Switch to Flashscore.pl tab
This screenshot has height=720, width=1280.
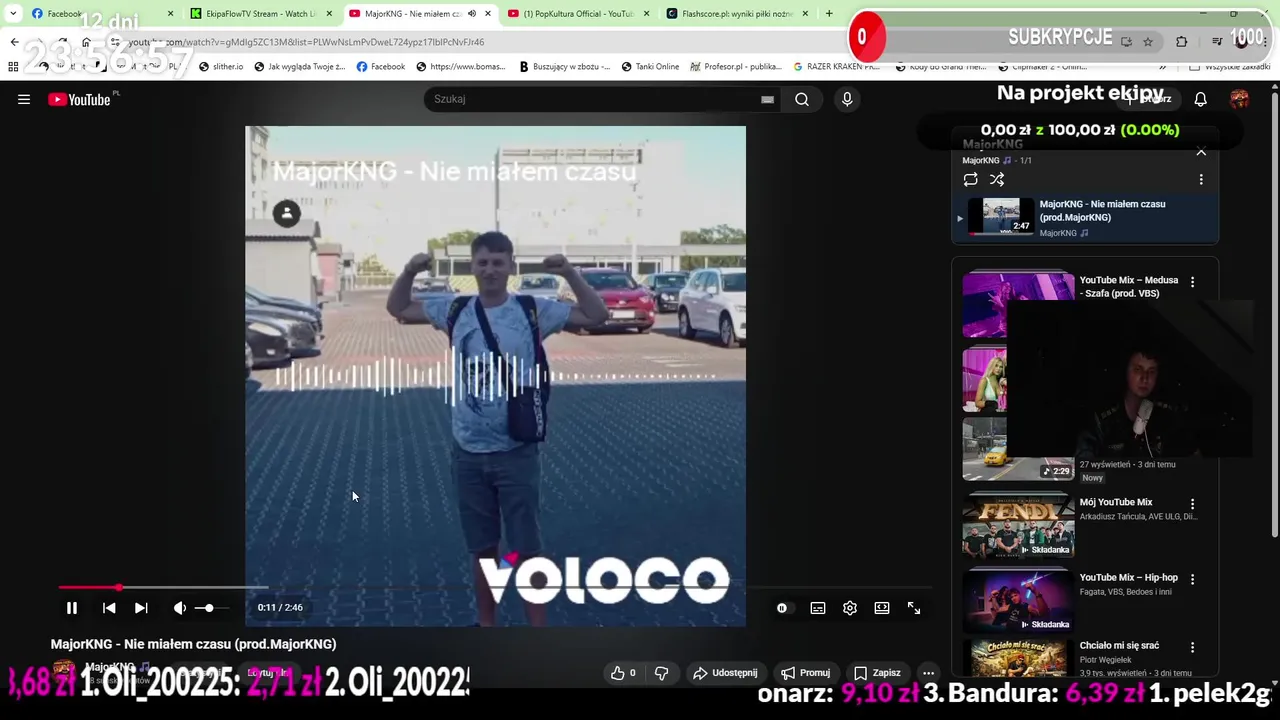click(737, 14)
